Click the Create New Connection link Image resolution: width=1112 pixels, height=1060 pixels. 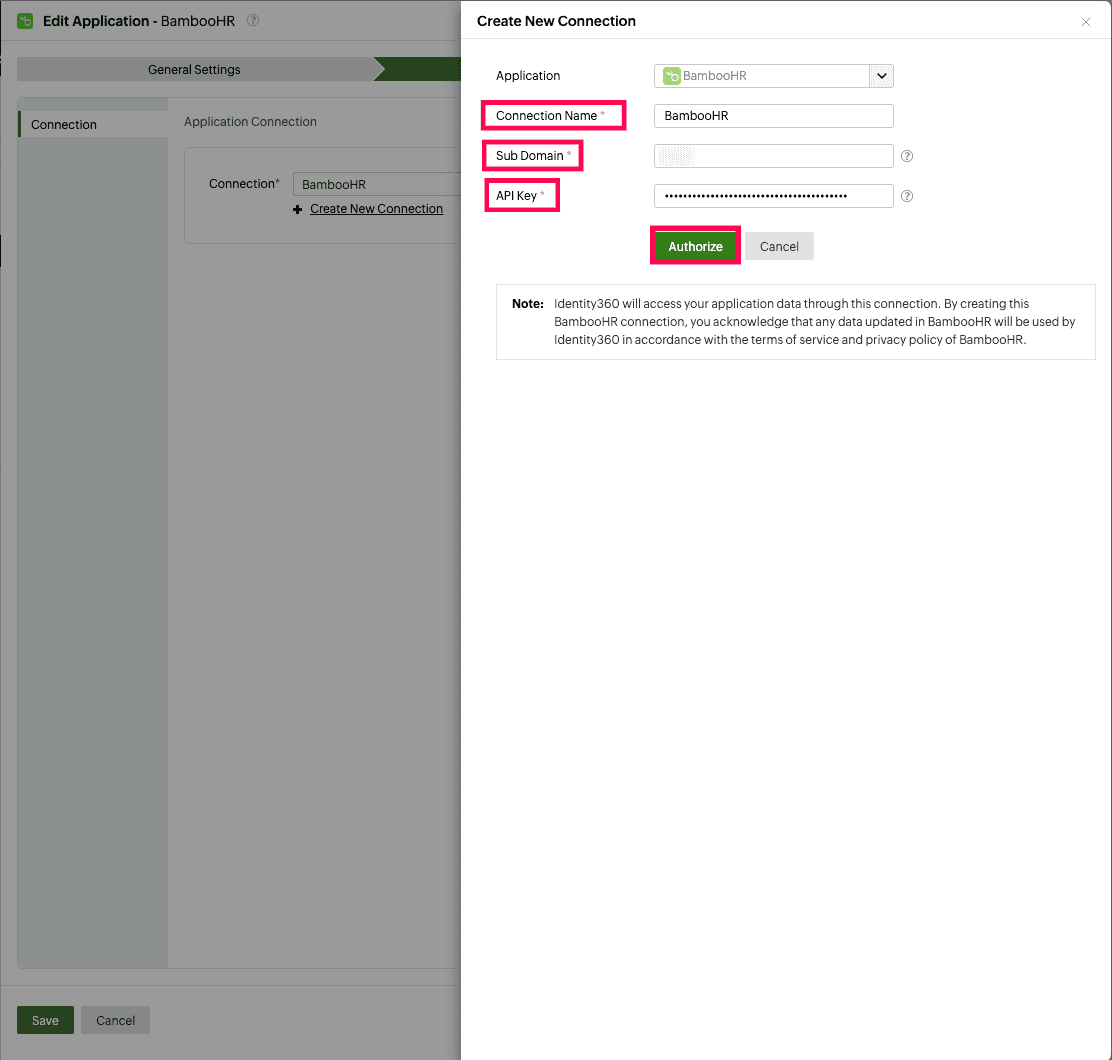376,208
